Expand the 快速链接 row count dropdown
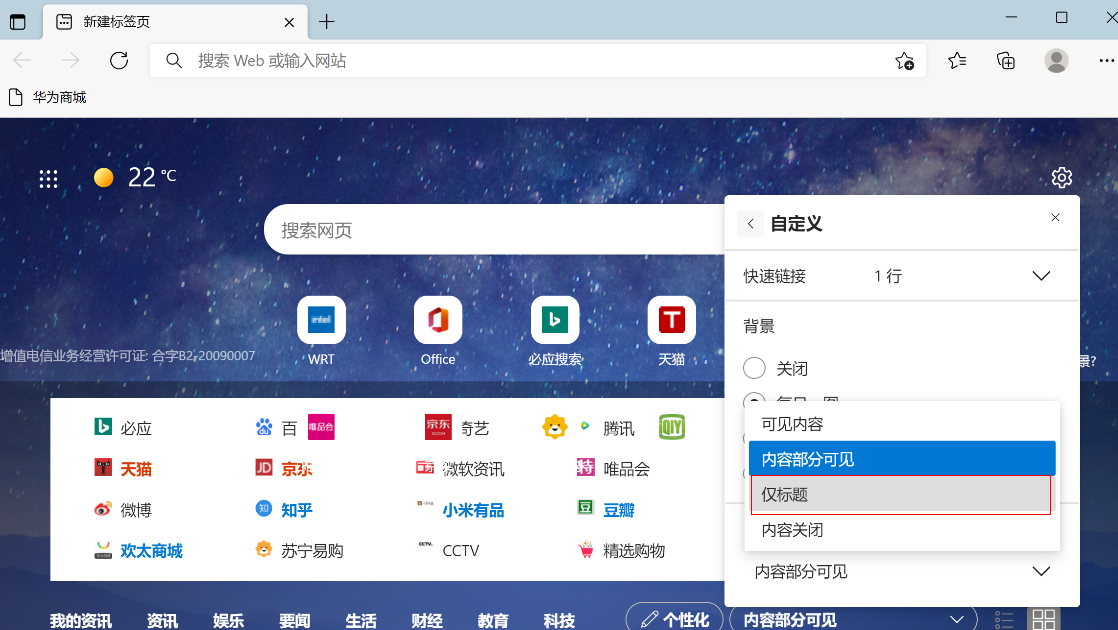The height and width of the screenshot is (630, 1118). [1041, 276]
